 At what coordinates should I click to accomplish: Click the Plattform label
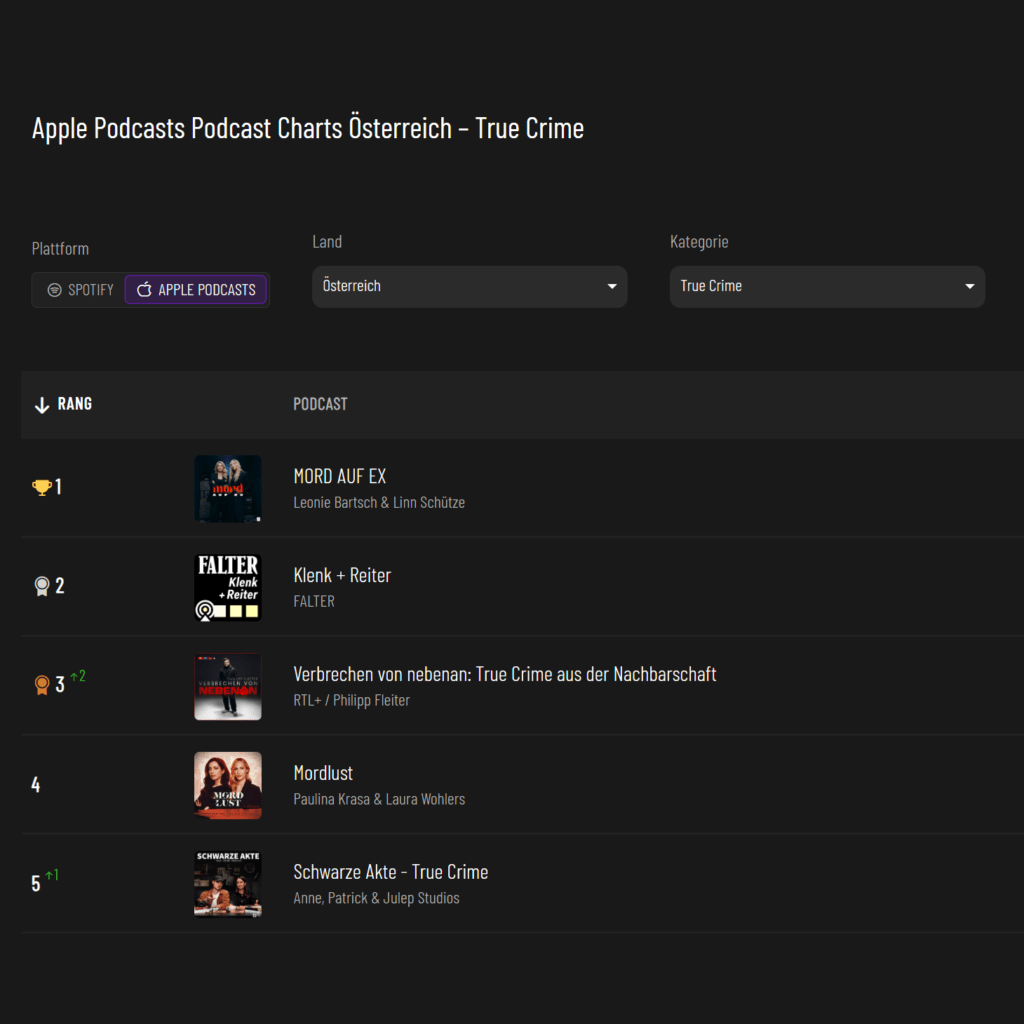[x=60, y=249]
